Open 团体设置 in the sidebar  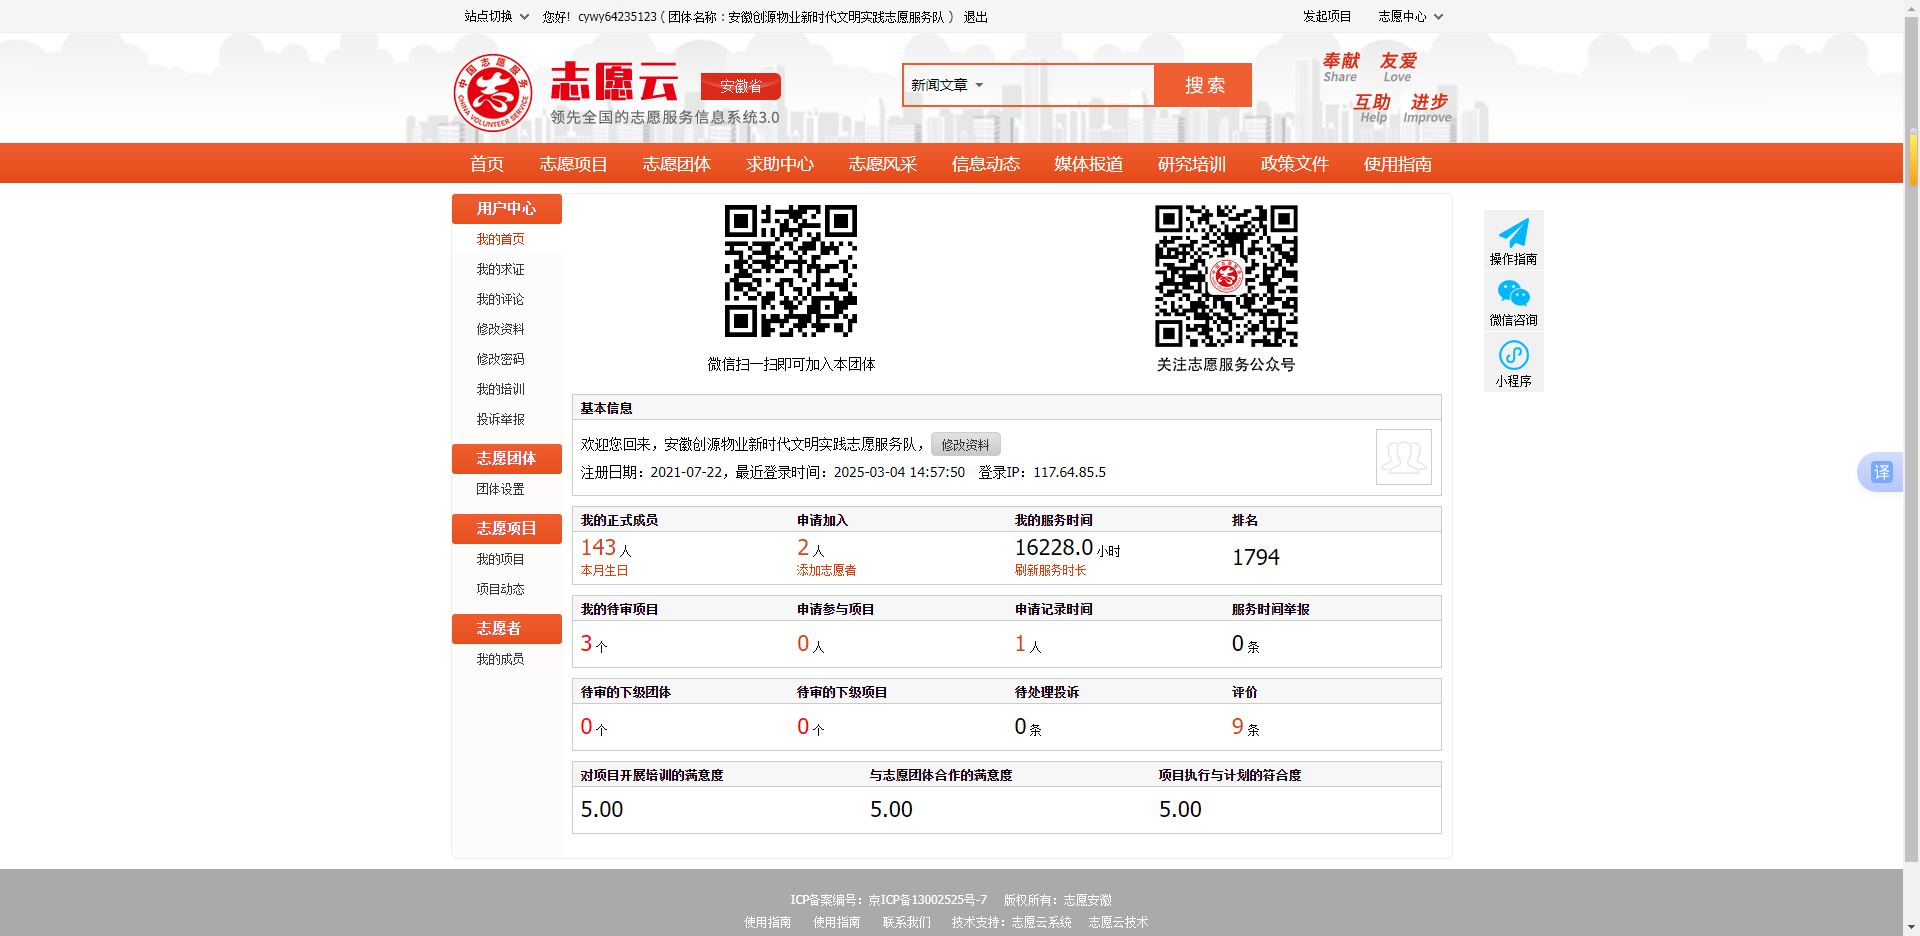(500, 489)
